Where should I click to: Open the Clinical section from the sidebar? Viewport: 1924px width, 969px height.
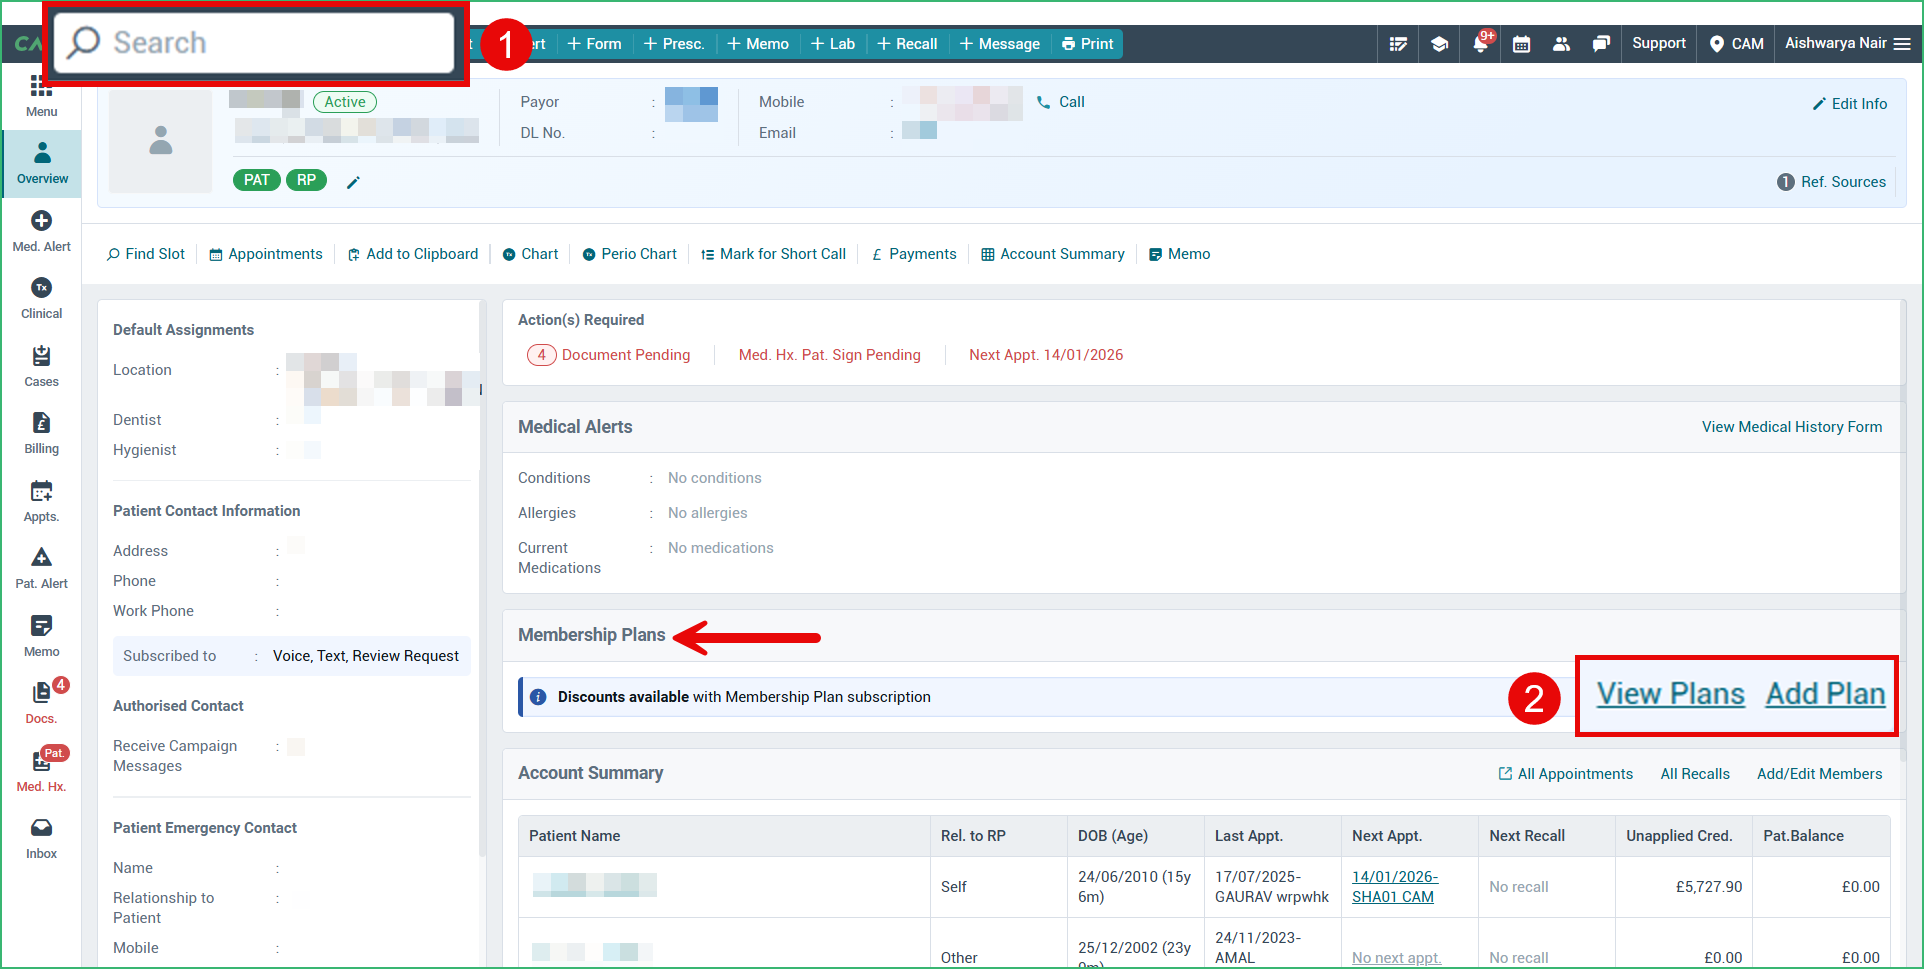tap(41, 297)
